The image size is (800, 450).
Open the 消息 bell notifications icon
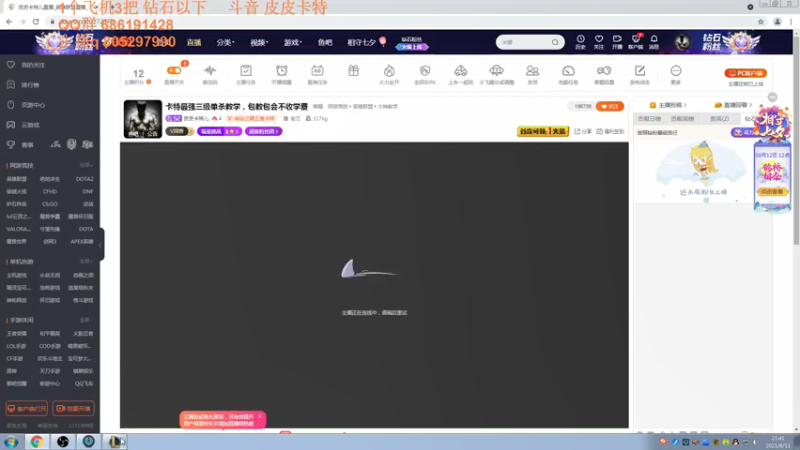click(654, 42)
